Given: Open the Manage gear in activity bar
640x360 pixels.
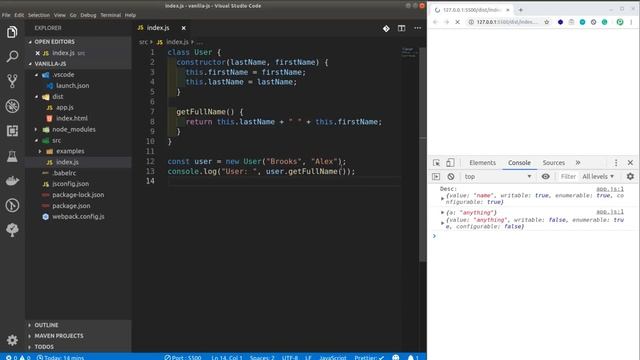Looking at the screenshot, I should tap(12, 340).
